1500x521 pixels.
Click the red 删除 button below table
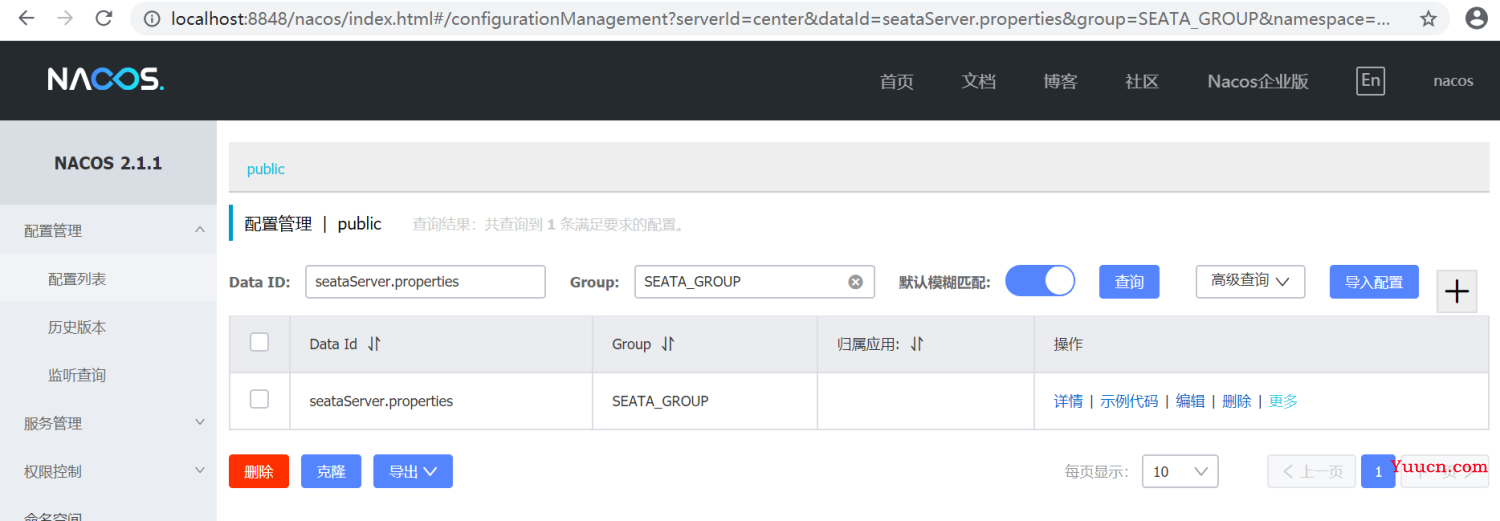[x=259, y=471]
